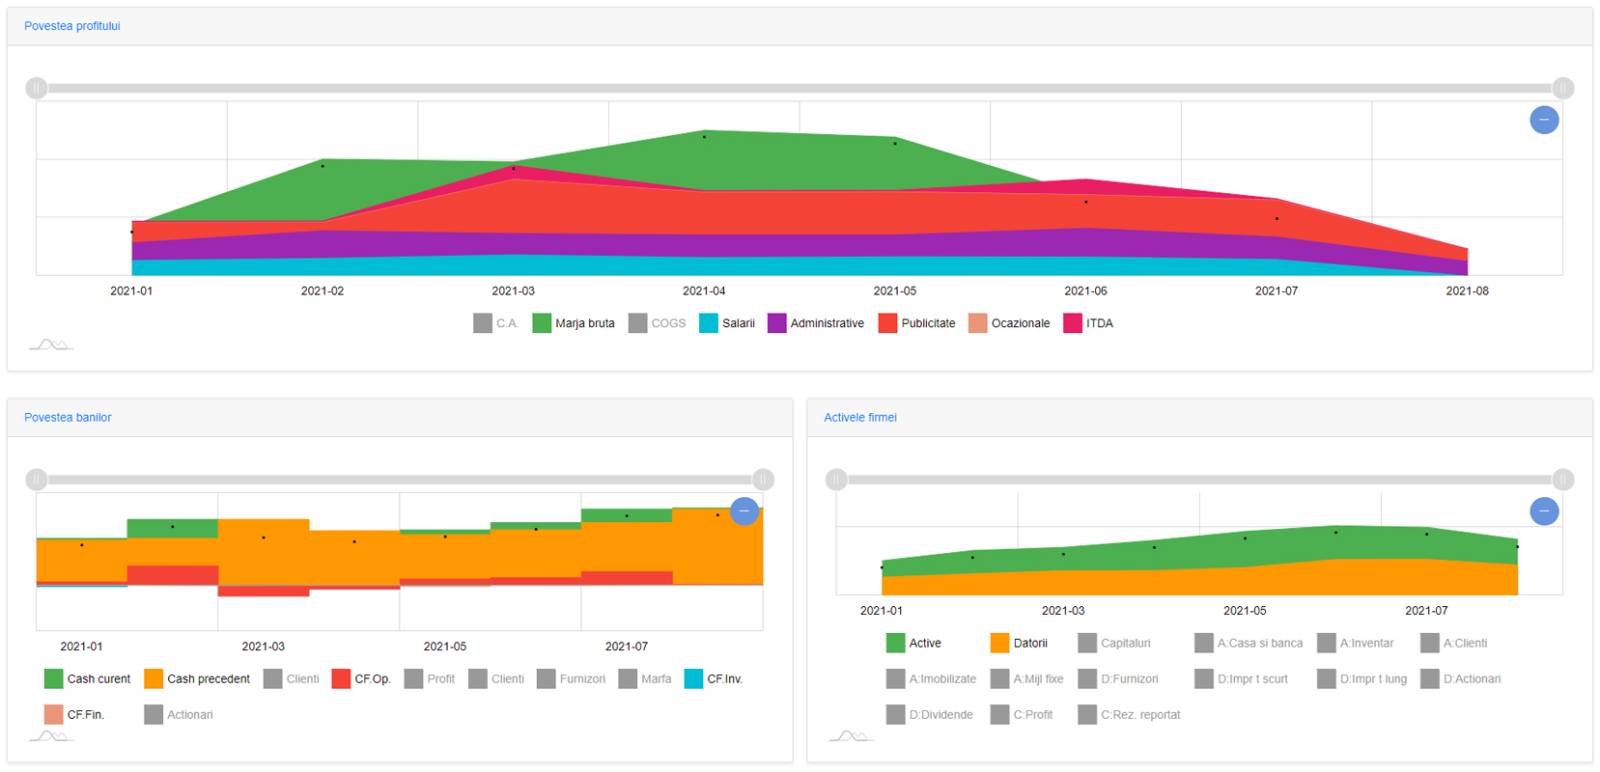
Task: Click the Activele firmei panel heading
Action: coord(860,417)
